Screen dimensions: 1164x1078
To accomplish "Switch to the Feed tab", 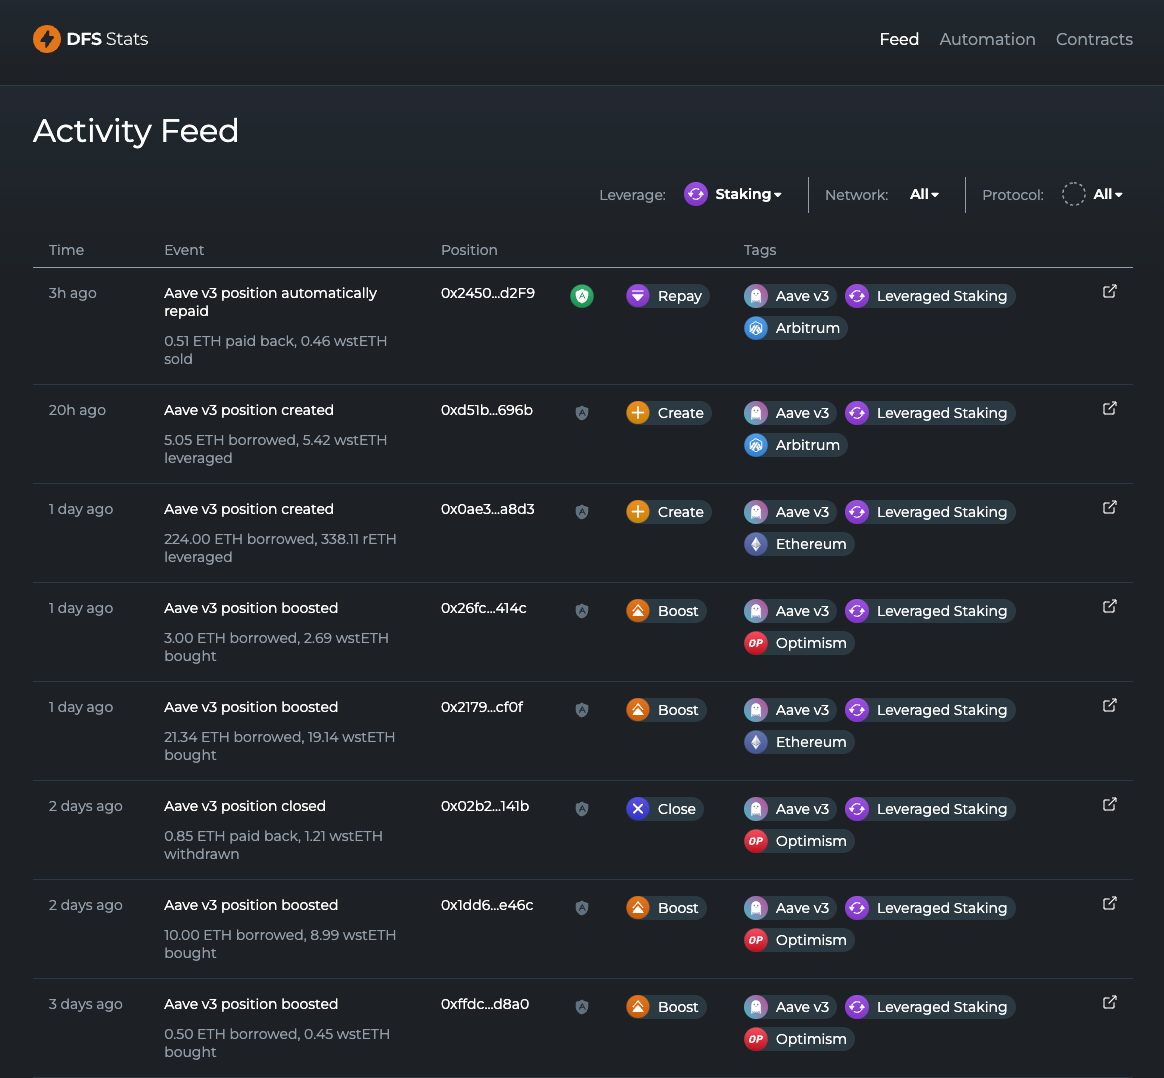I will click(899, 39).
